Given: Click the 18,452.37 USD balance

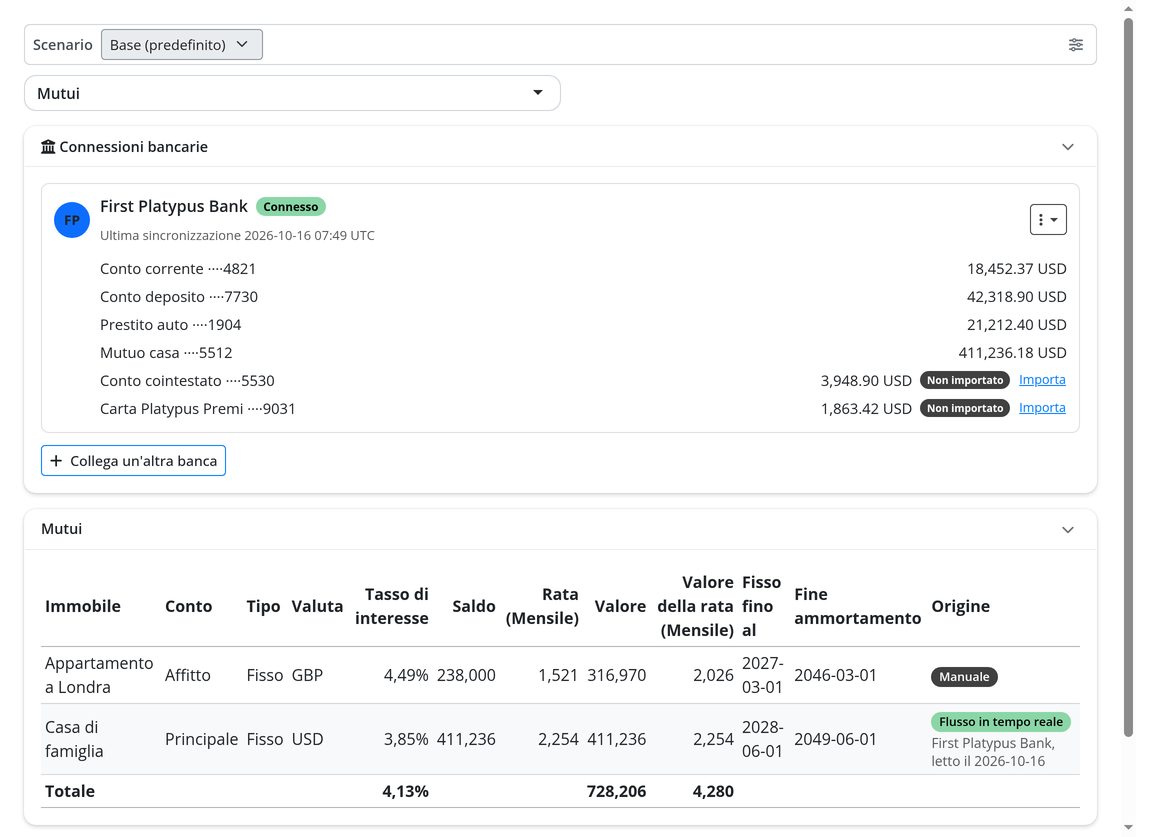Looking at the screenshot, I should (1016, 269).
